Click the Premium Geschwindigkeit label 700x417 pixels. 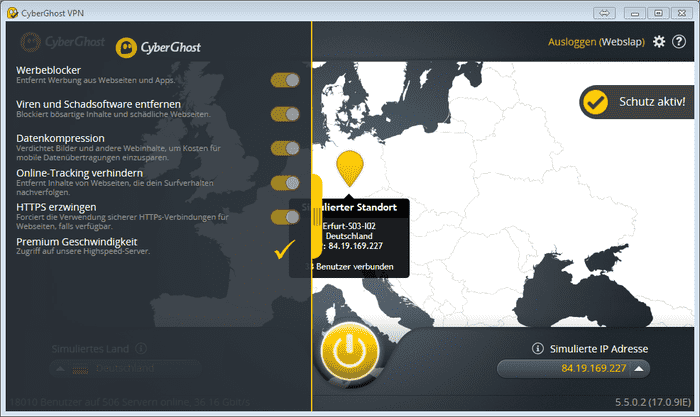point(77,242)
